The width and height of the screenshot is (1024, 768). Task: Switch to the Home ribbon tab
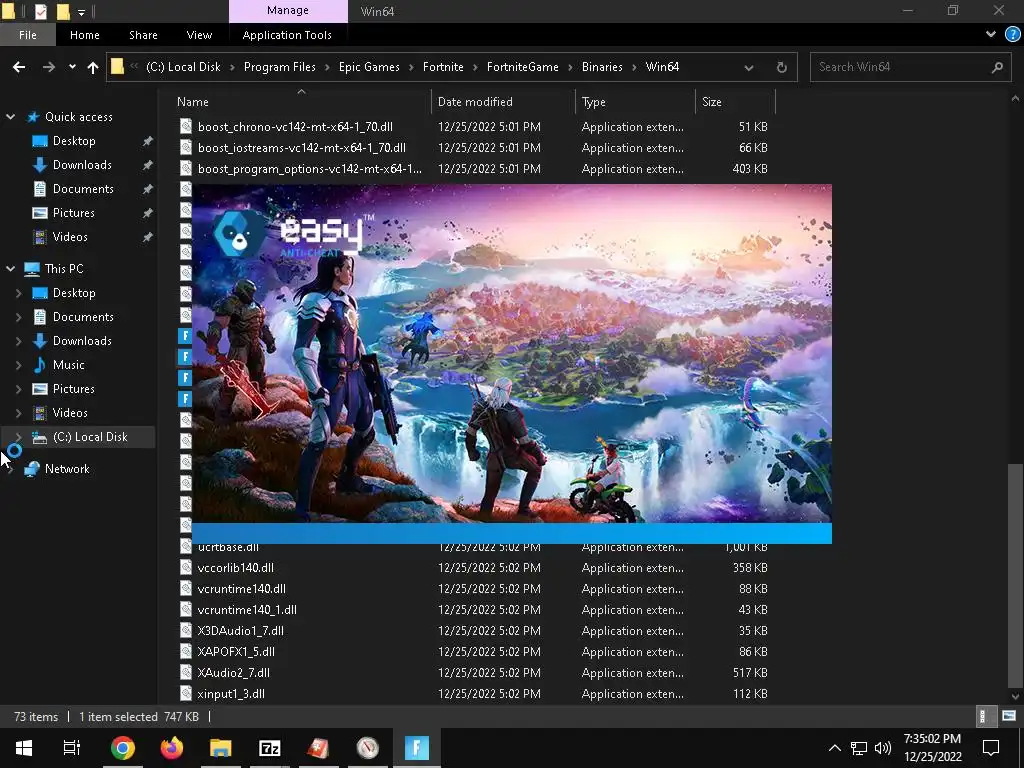pyautogui.click(x=85, y=35)
